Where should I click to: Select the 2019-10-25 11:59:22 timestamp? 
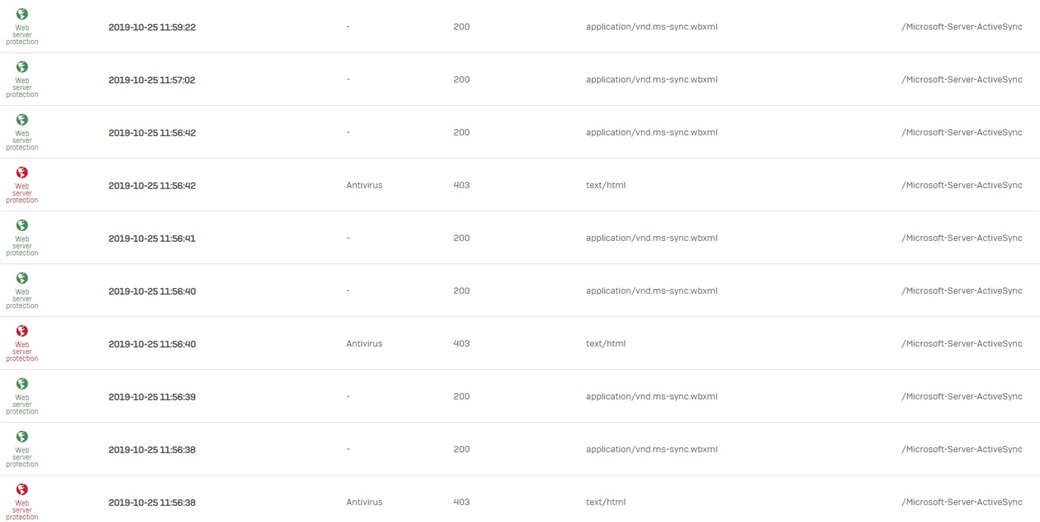coord(152,27)
